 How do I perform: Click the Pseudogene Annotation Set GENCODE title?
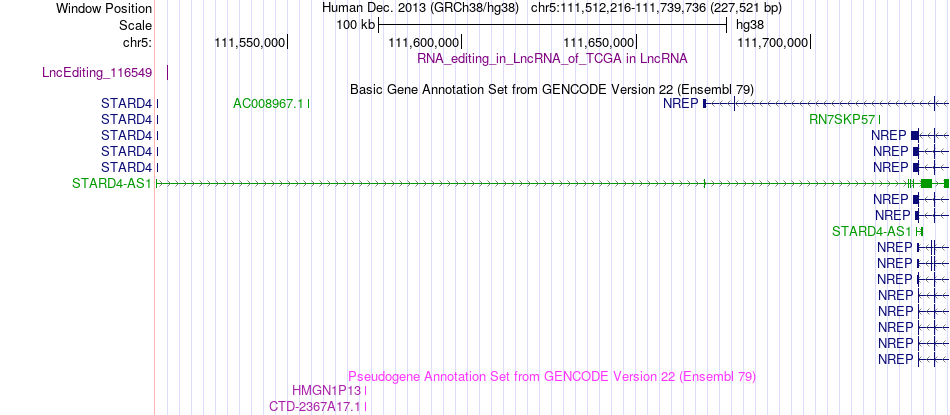click(x=552, y=376)
